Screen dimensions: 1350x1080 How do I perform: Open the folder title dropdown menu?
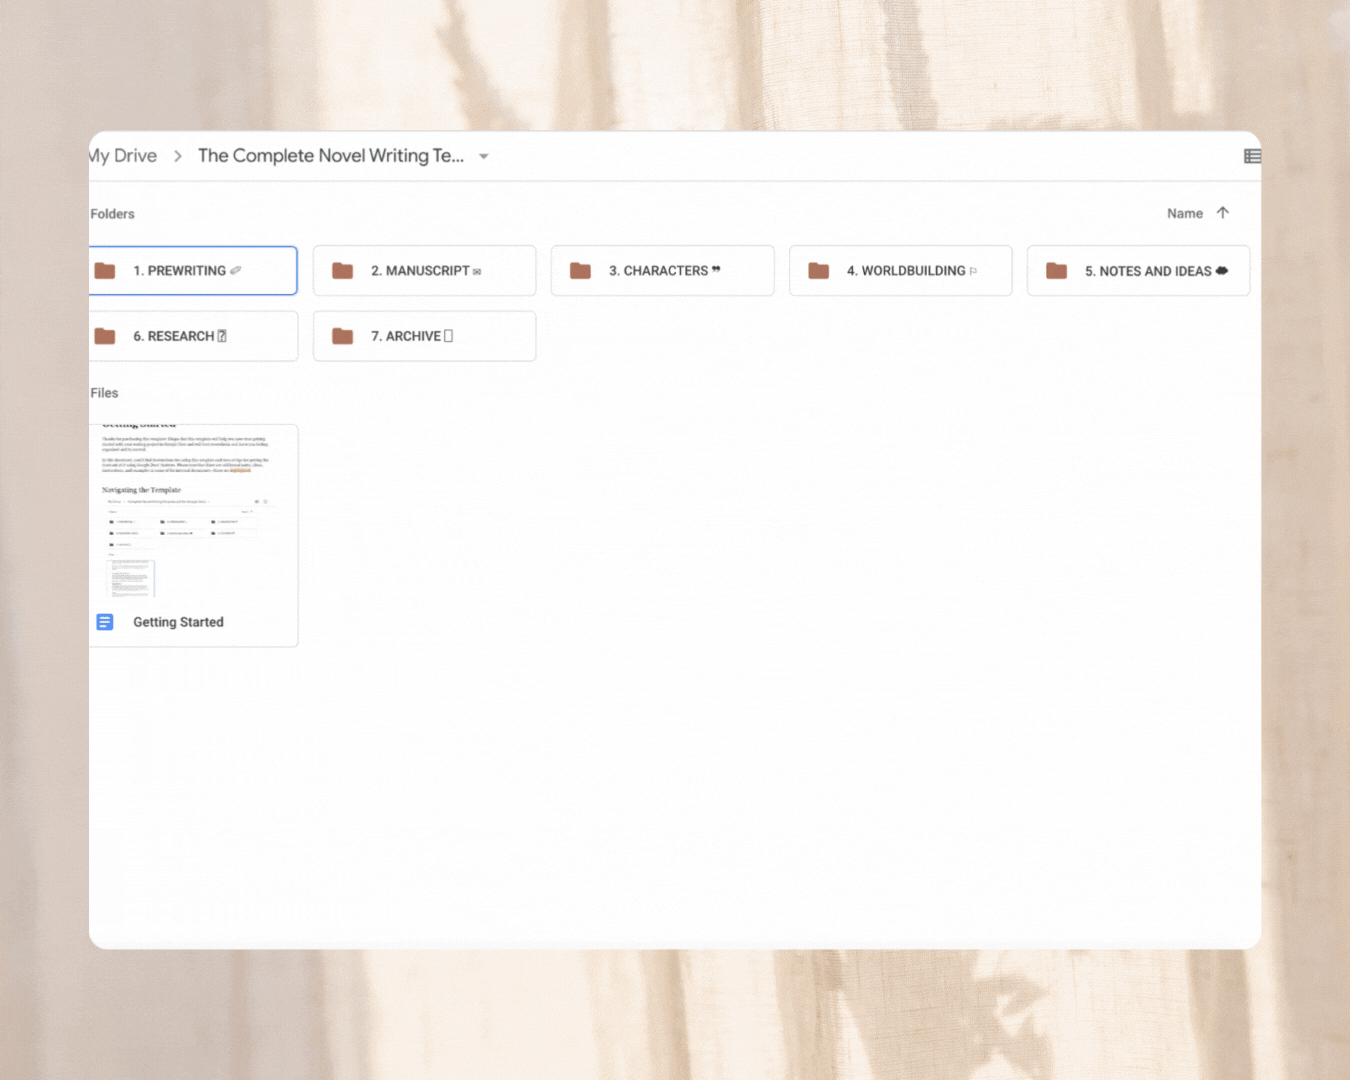[483, 156]
